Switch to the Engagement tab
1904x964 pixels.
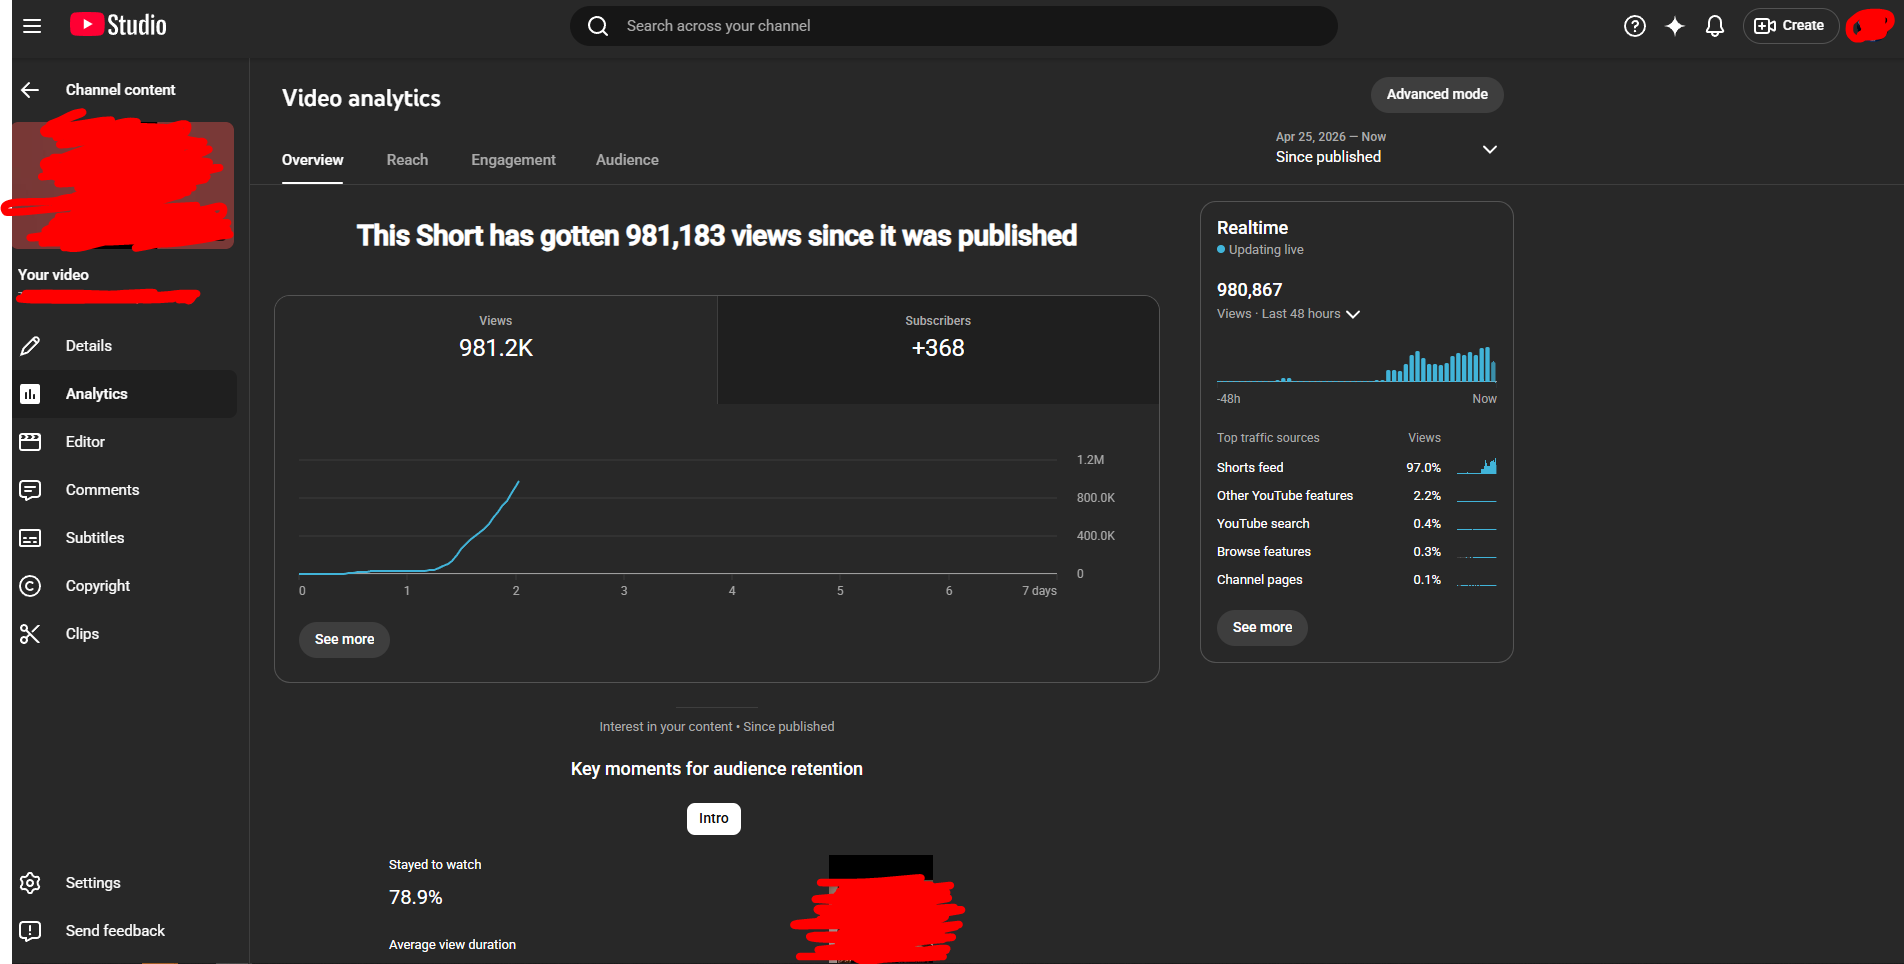click(513, 160)
